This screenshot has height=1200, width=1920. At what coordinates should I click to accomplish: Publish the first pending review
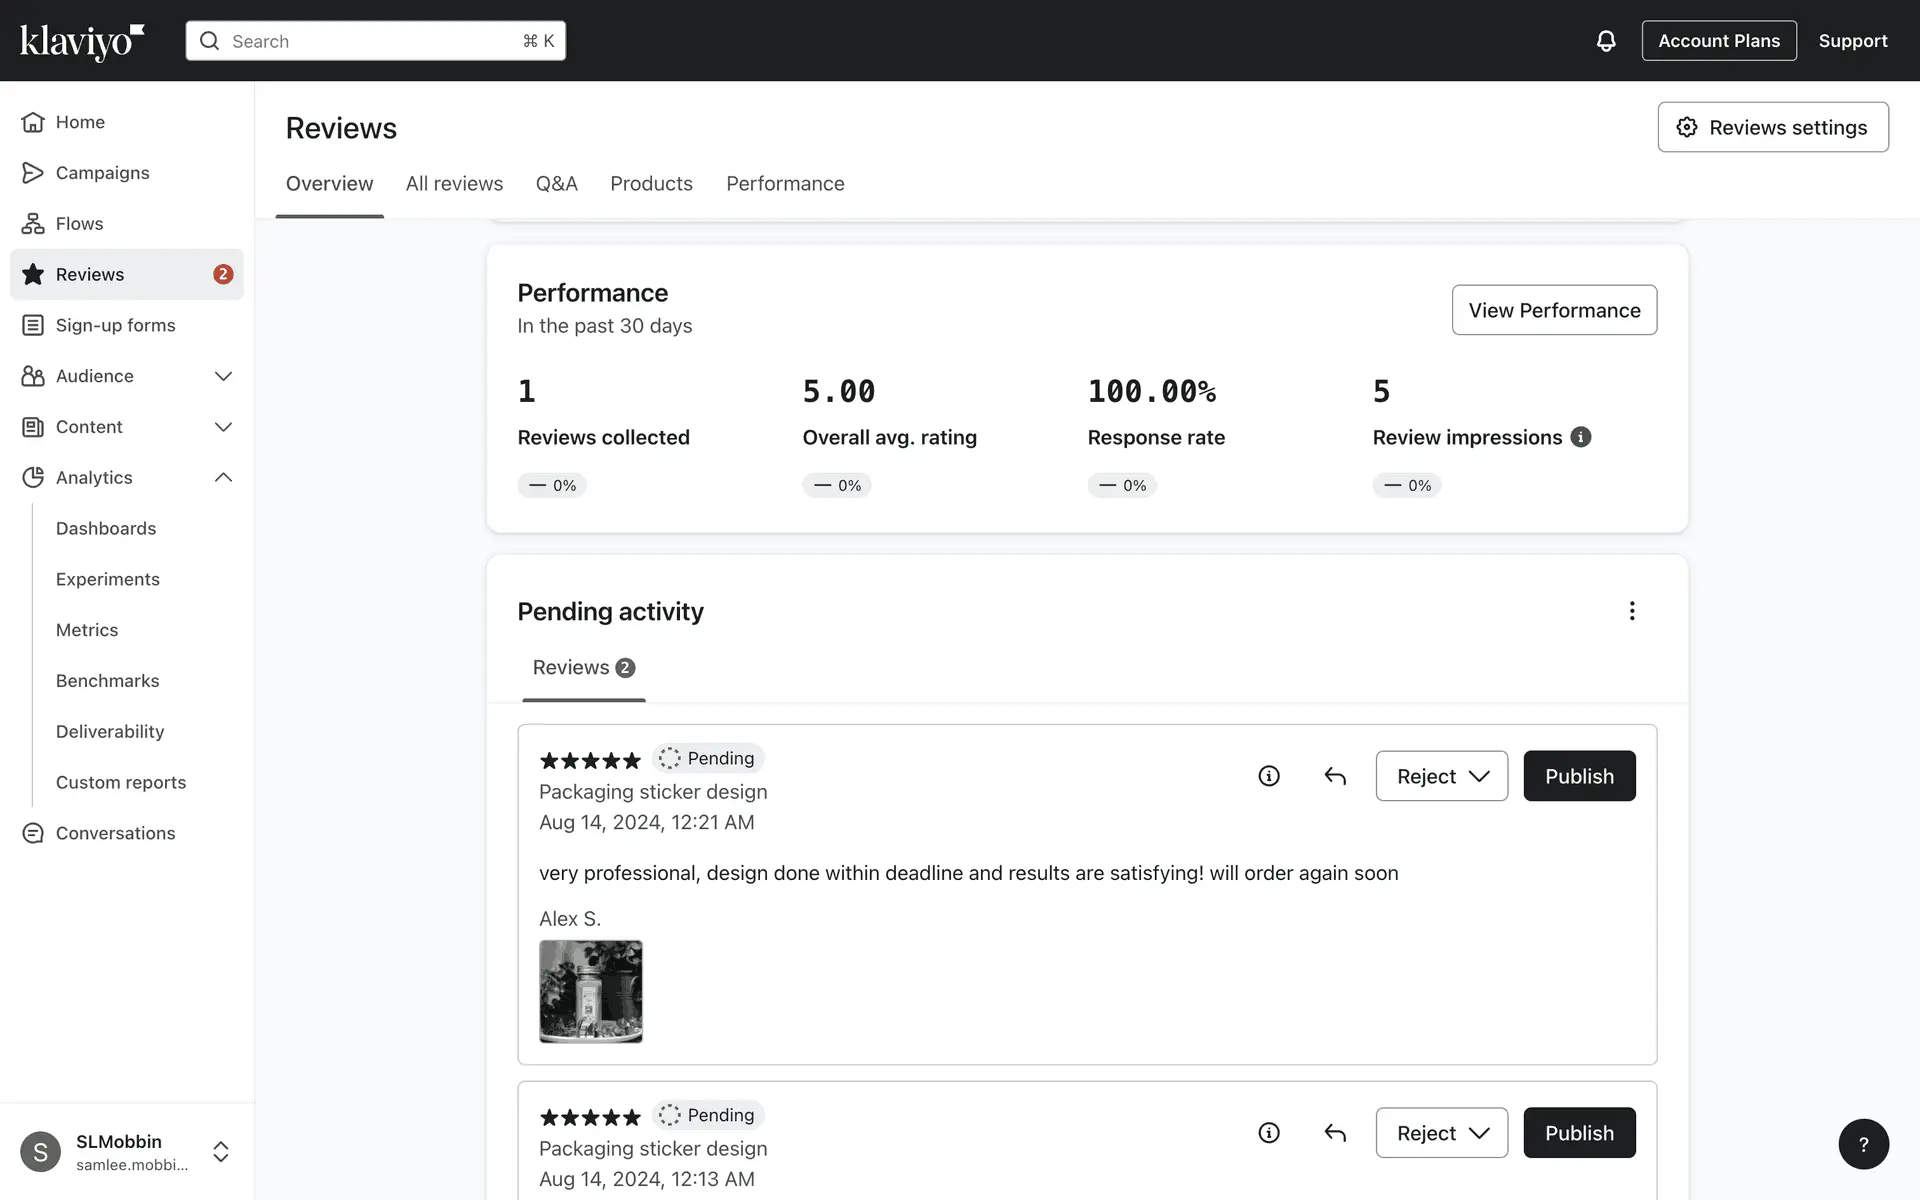1578,776
